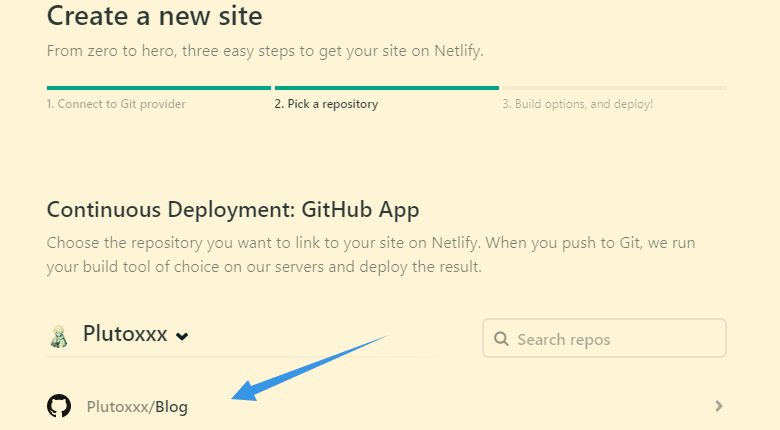Open the Plutoxxx account name selector

125,335
